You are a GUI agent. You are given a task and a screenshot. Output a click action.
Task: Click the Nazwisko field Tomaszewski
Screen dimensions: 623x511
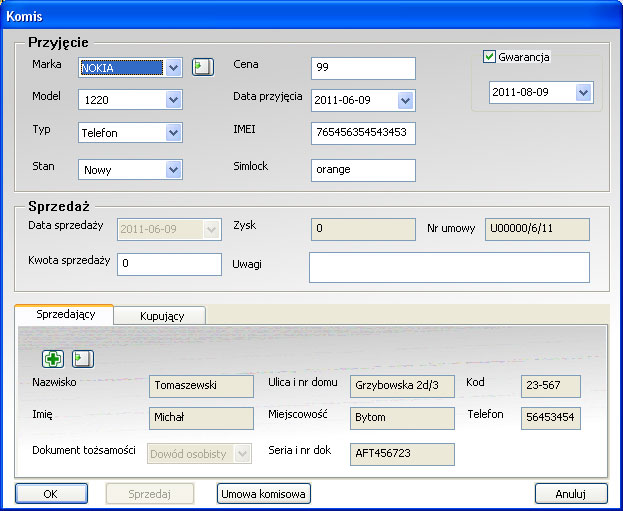[201, 386]
